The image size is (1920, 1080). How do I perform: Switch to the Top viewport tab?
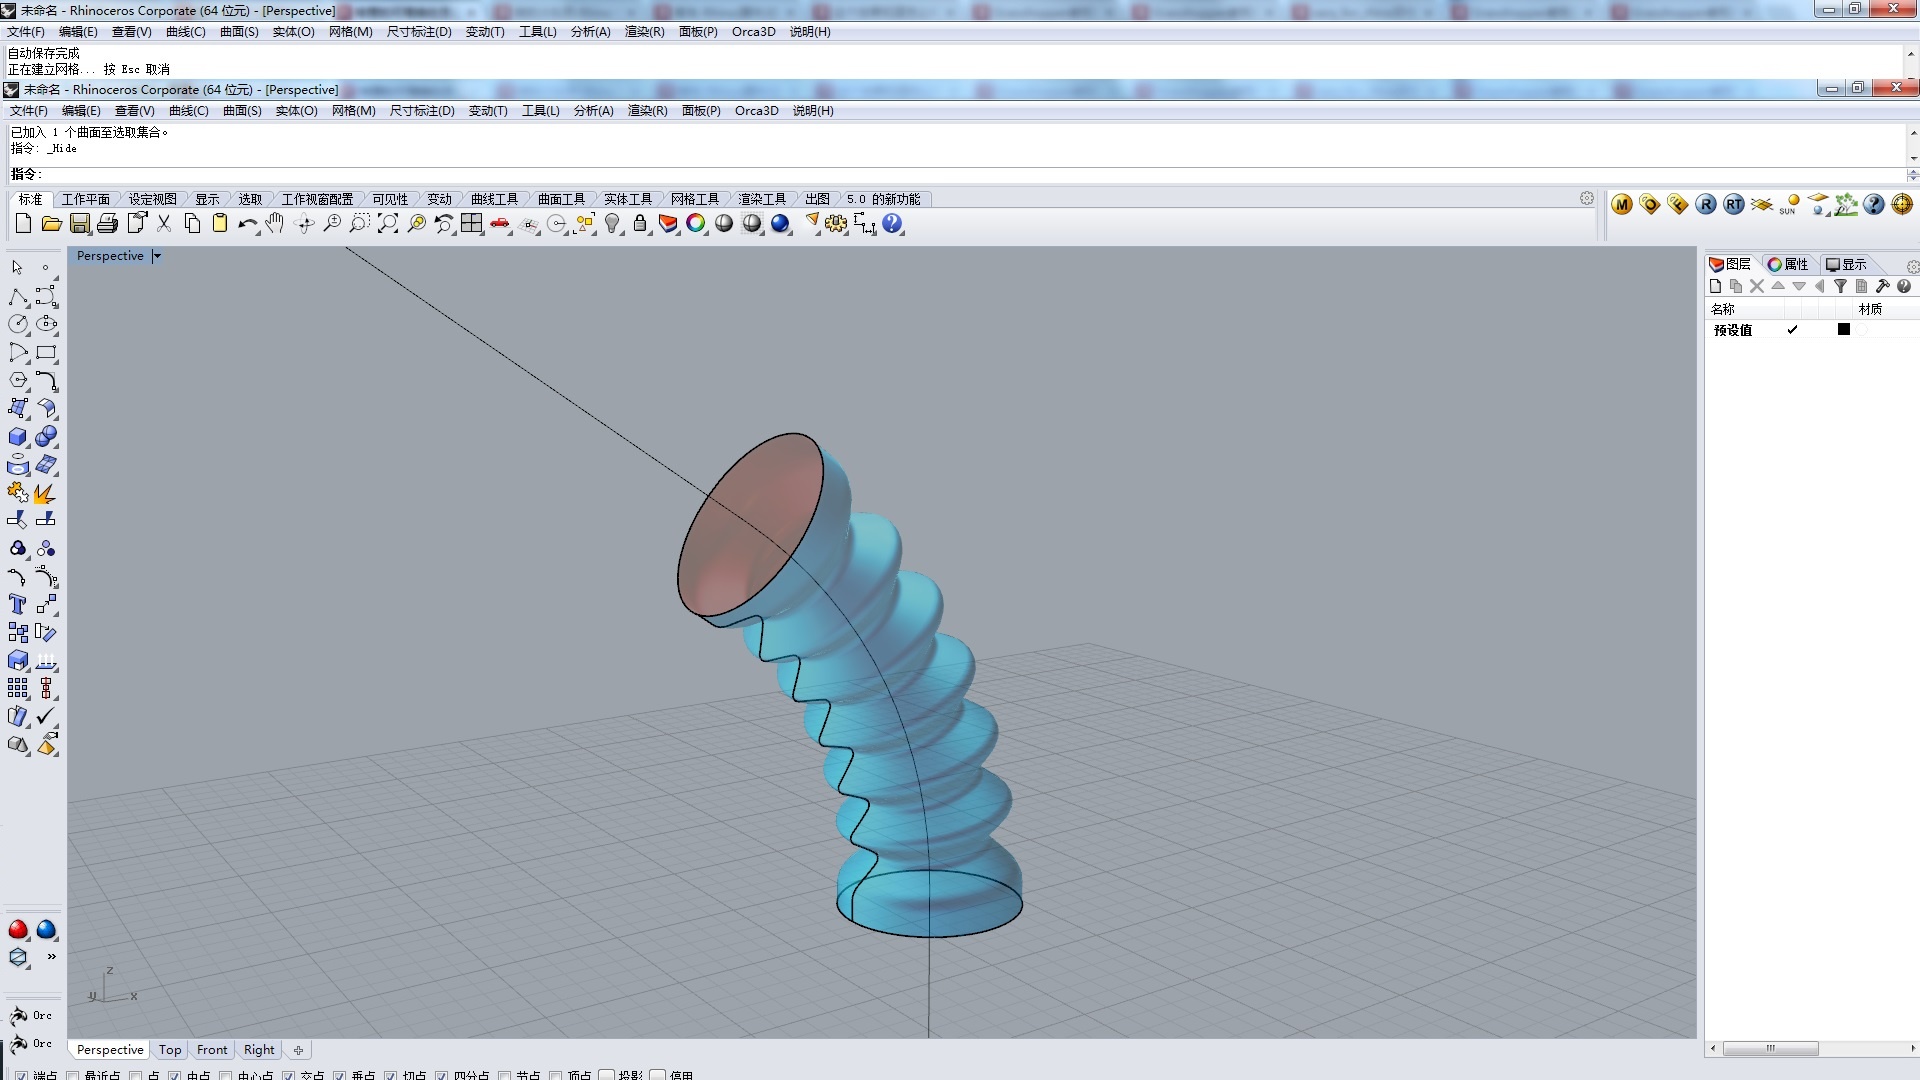(170, 1050)
